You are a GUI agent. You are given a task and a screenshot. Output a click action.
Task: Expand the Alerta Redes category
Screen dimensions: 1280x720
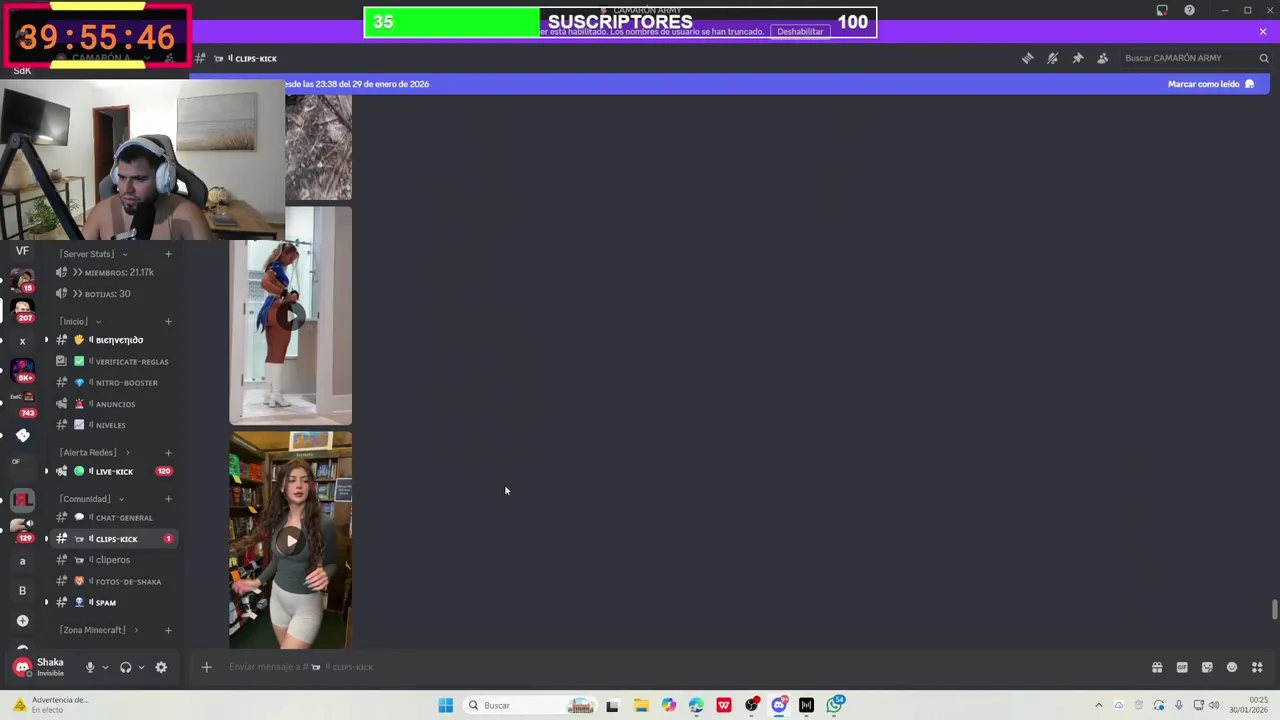click(x=94, y=452)
